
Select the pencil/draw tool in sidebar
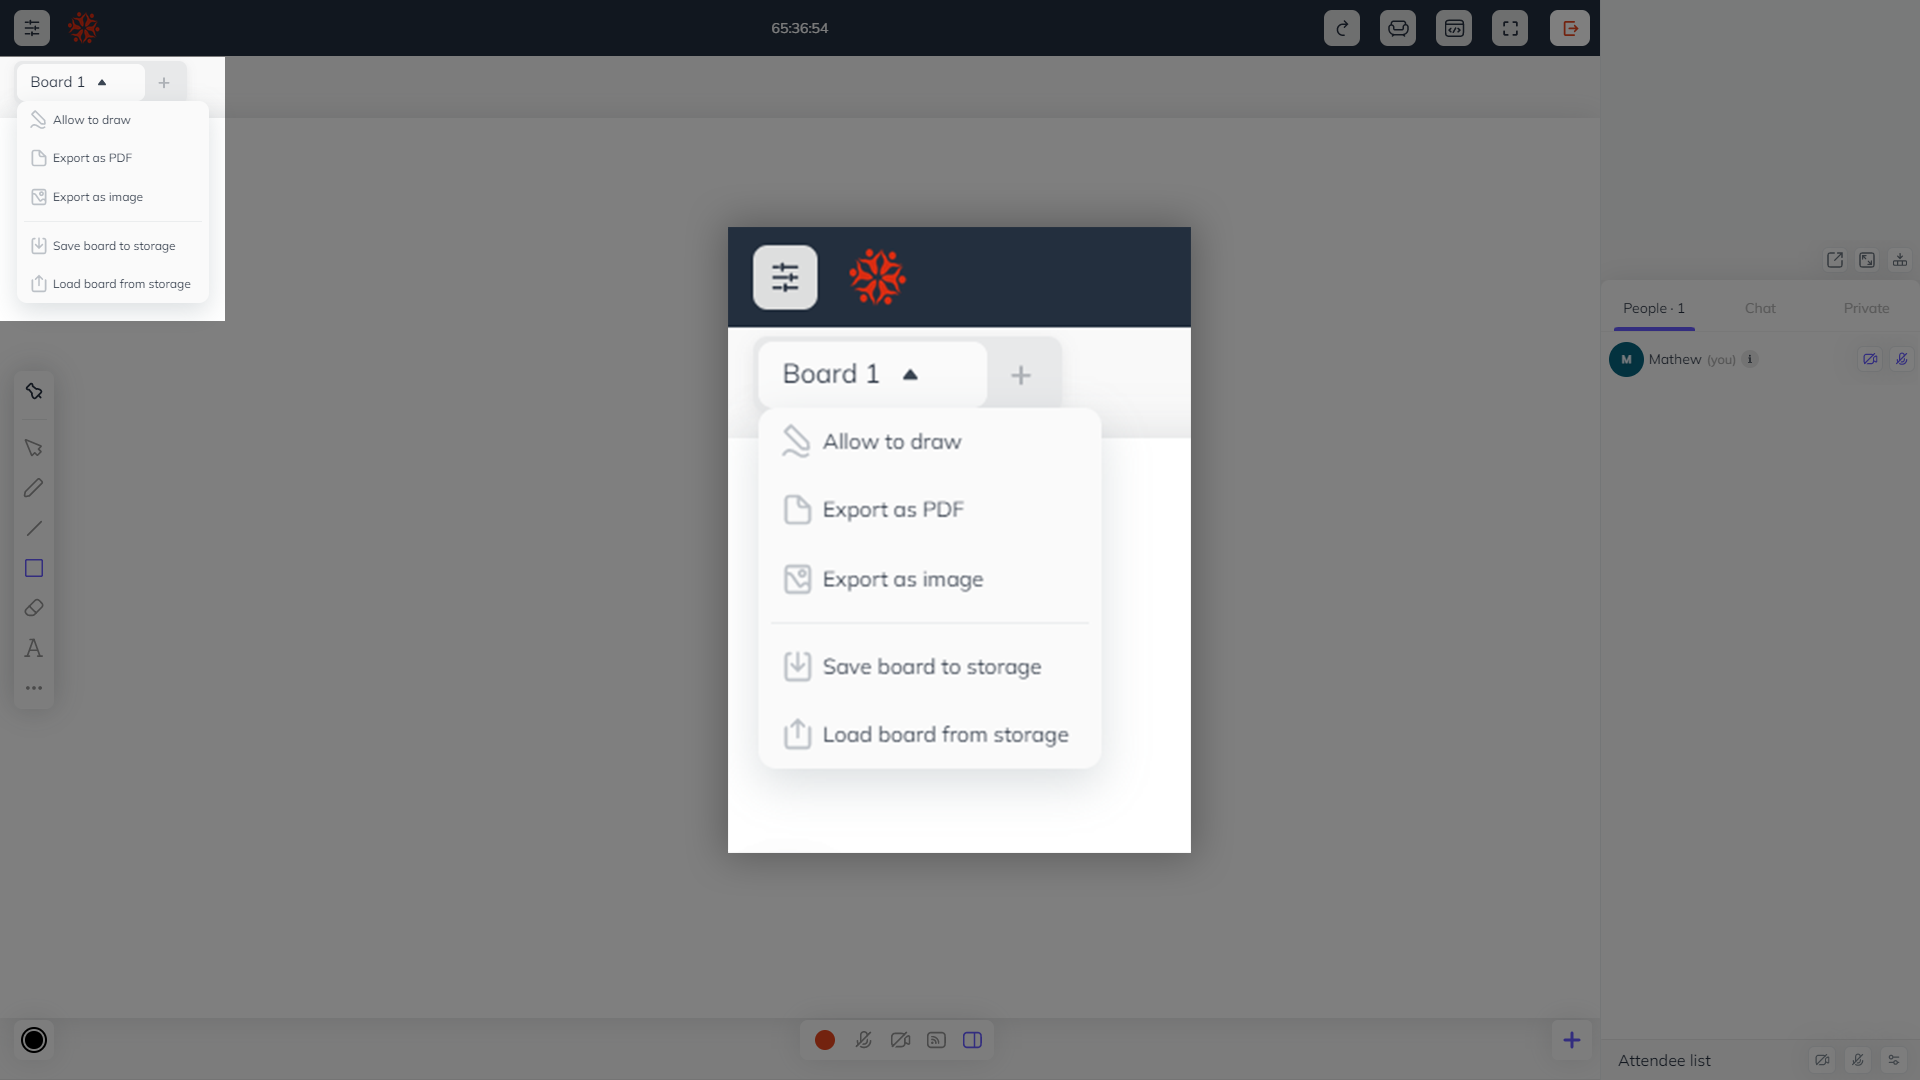(33, 488)
